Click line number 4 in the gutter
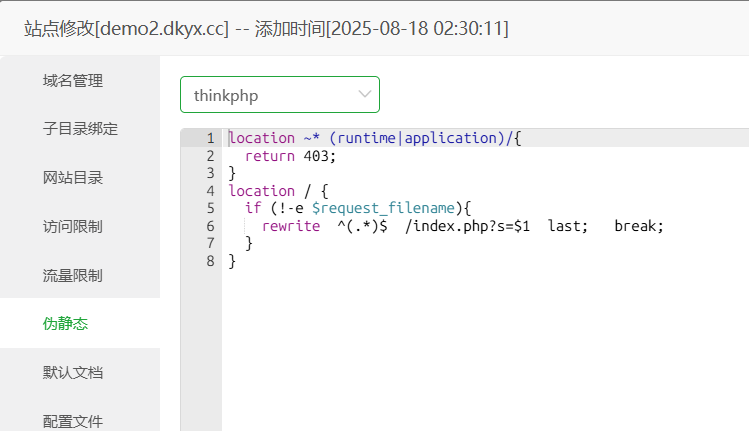Viewport: 749px width, 431px height. (209, 190)
